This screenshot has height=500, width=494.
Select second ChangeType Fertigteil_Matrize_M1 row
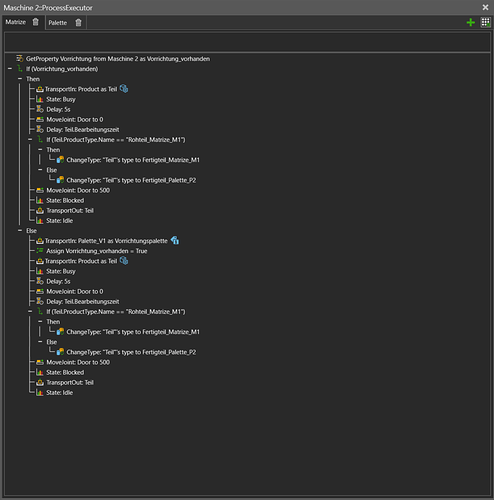133,332
